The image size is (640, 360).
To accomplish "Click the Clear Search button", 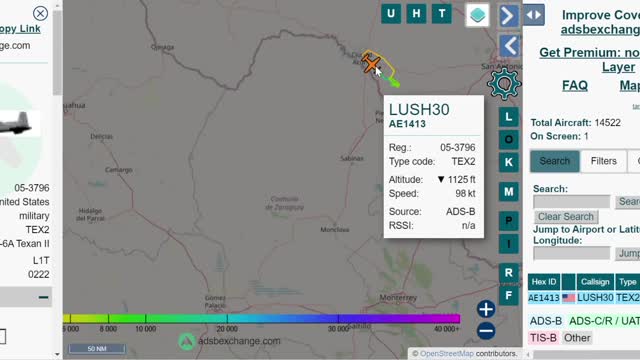I will (x=566, y=217).
